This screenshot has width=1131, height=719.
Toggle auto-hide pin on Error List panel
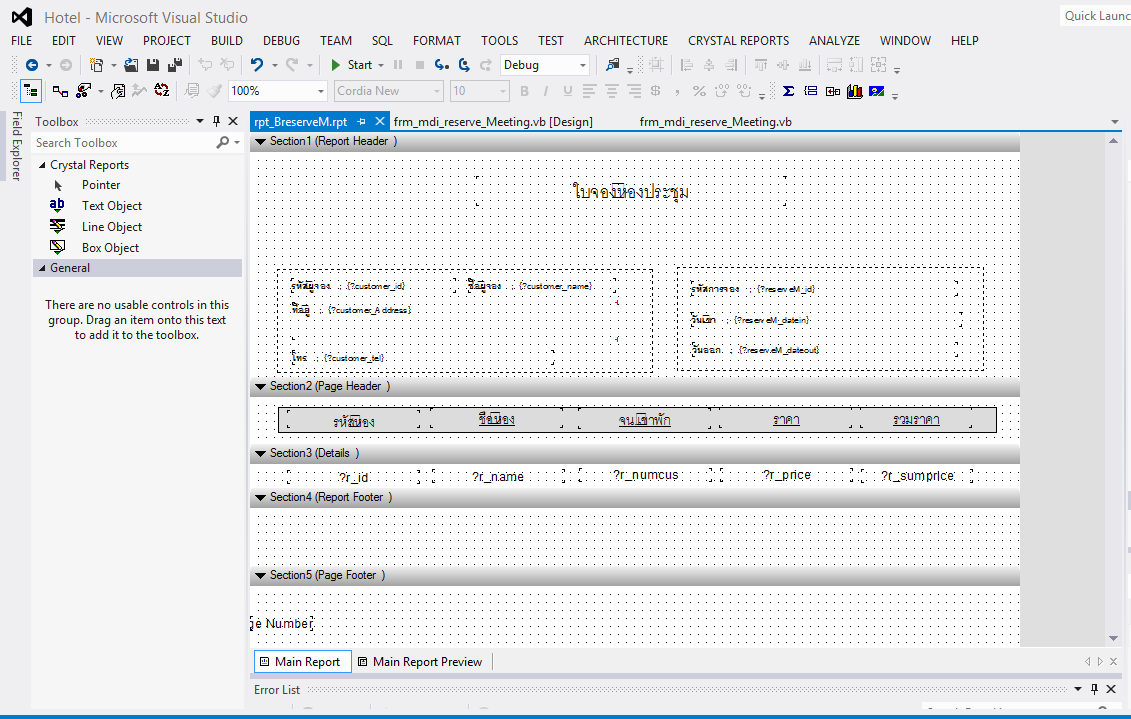(x=1094, y=689)
